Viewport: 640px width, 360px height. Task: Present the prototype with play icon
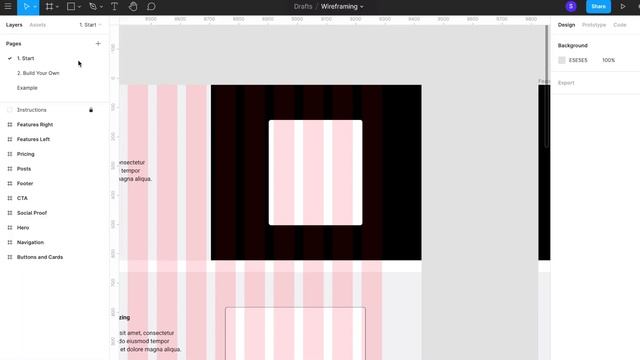click(x=623, y=7)
